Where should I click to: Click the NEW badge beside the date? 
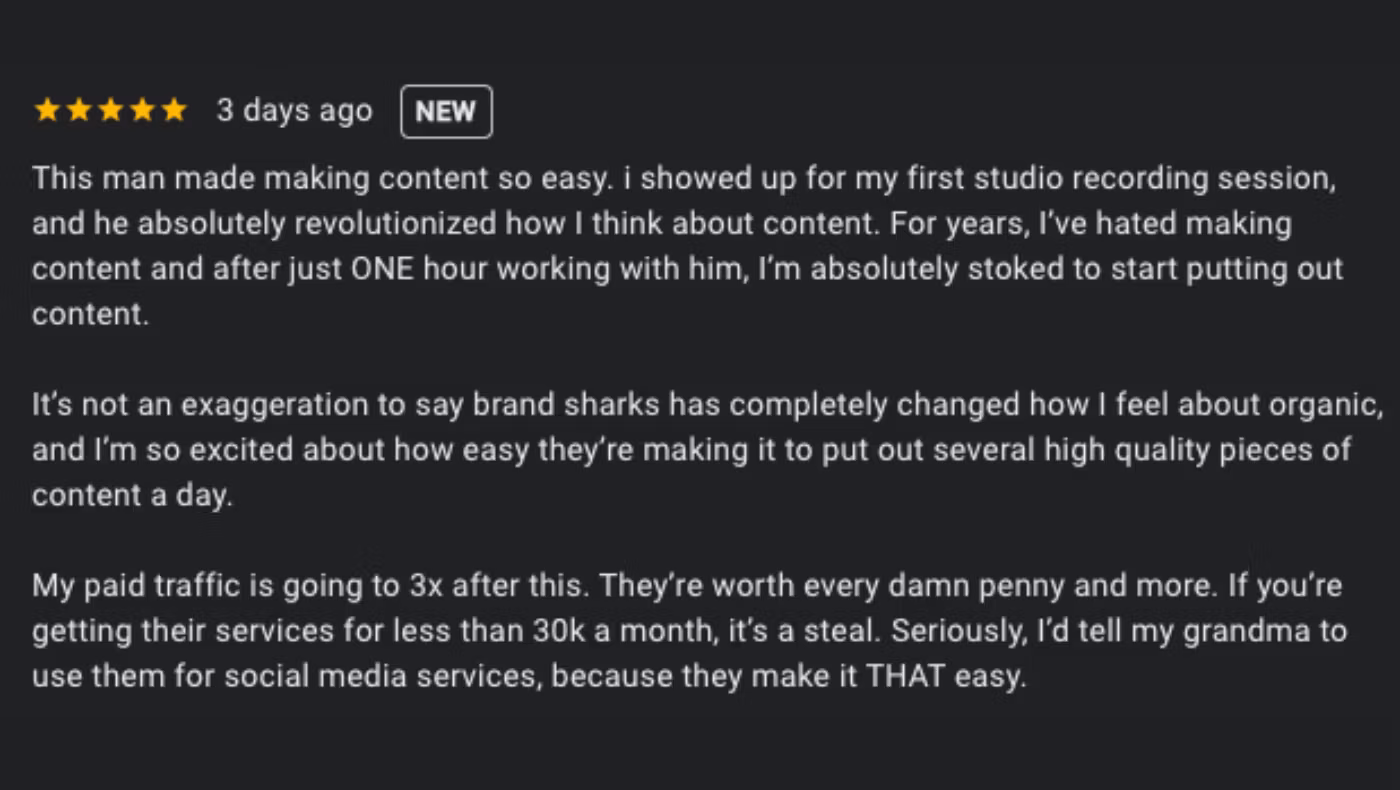coord(446,111)
